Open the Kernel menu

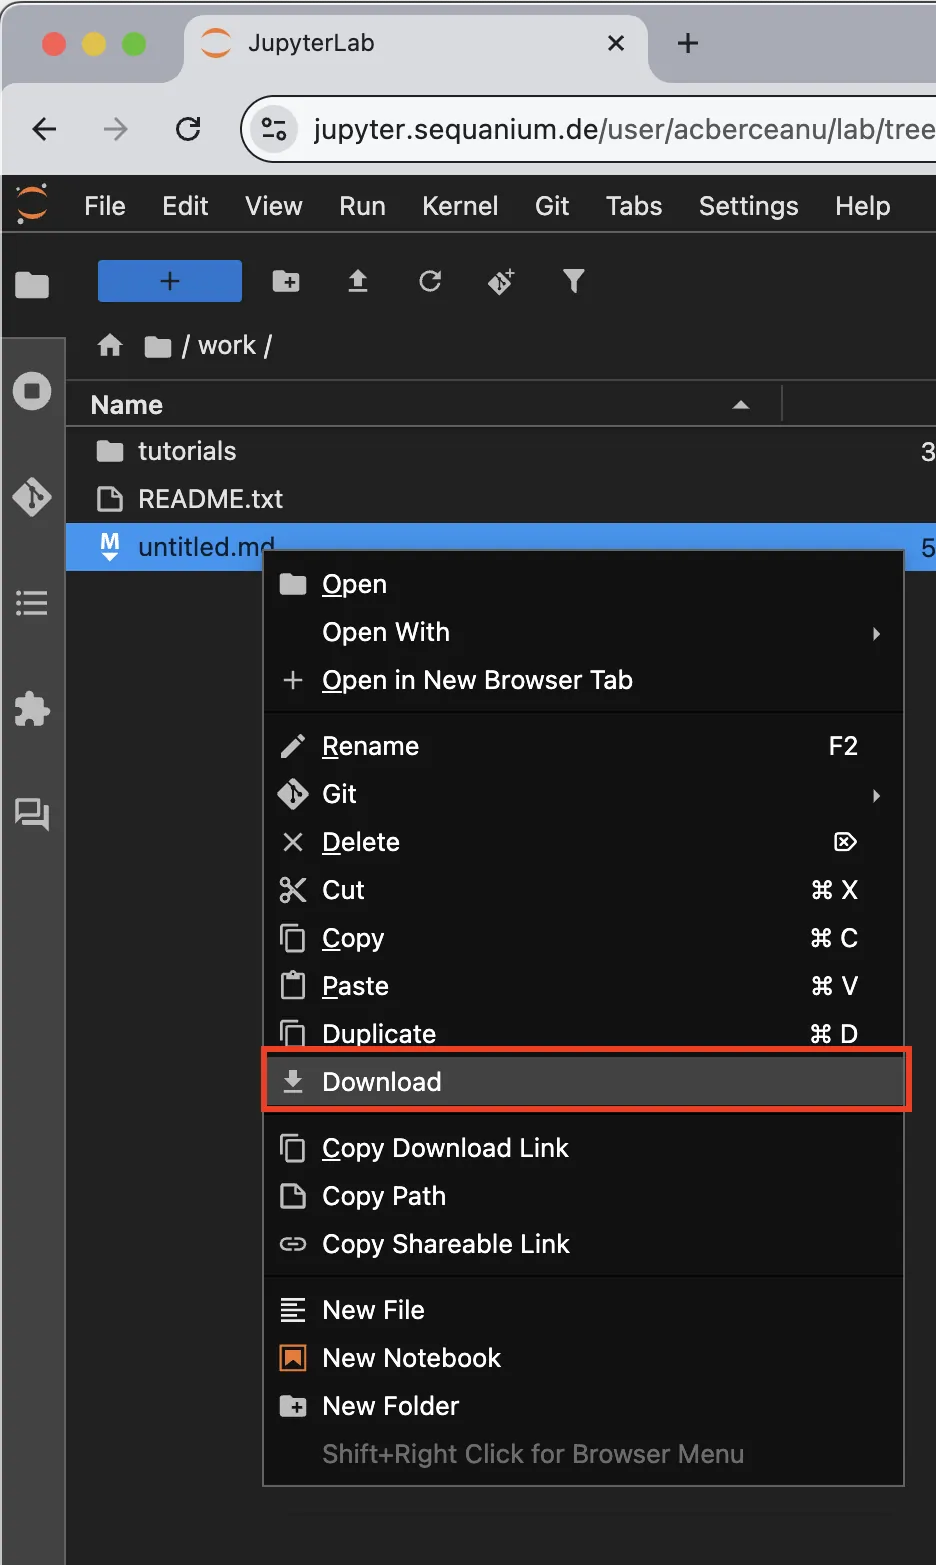click(459, 206)
